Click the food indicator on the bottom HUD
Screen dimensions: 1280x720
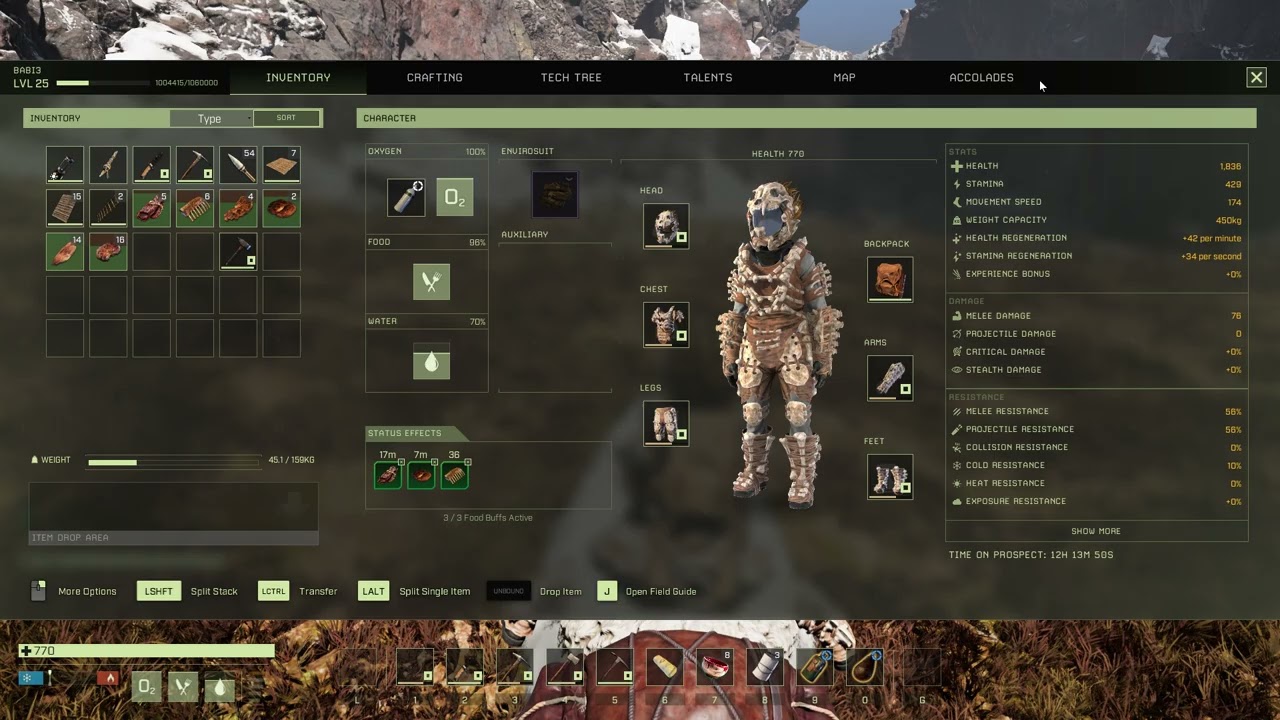(183, 687)
